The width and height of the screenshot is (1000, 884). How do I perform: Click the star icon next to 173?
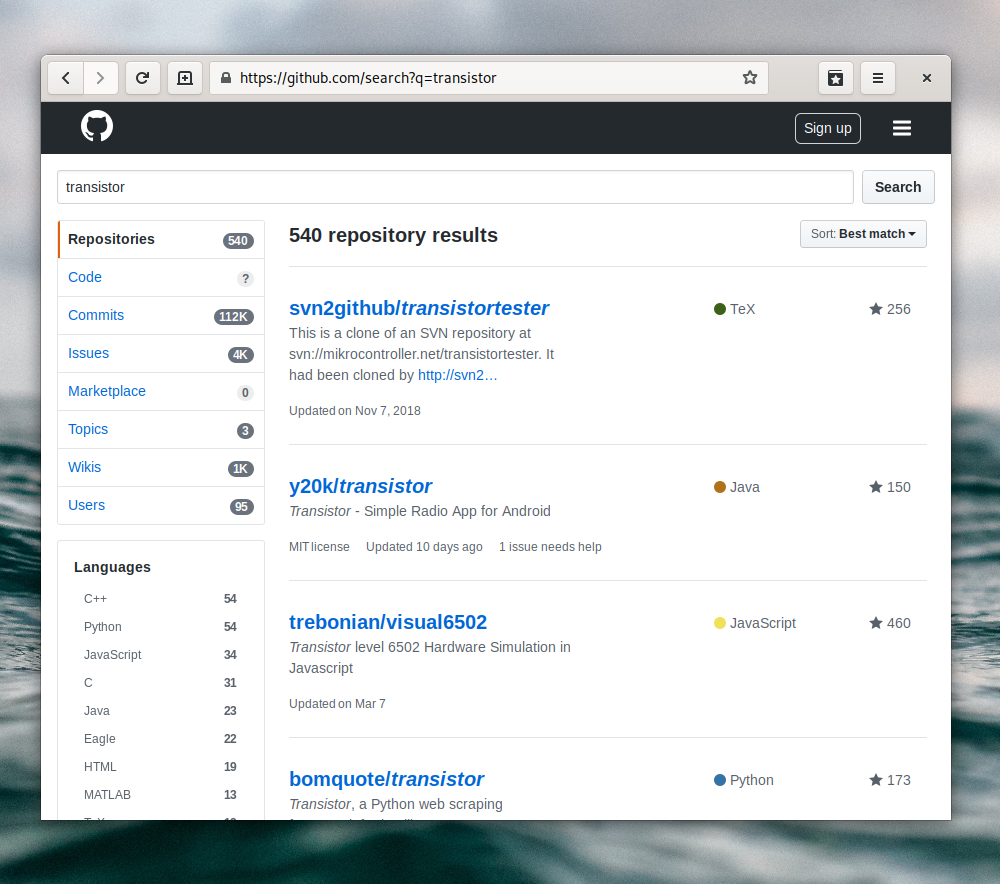click(876, 780)
